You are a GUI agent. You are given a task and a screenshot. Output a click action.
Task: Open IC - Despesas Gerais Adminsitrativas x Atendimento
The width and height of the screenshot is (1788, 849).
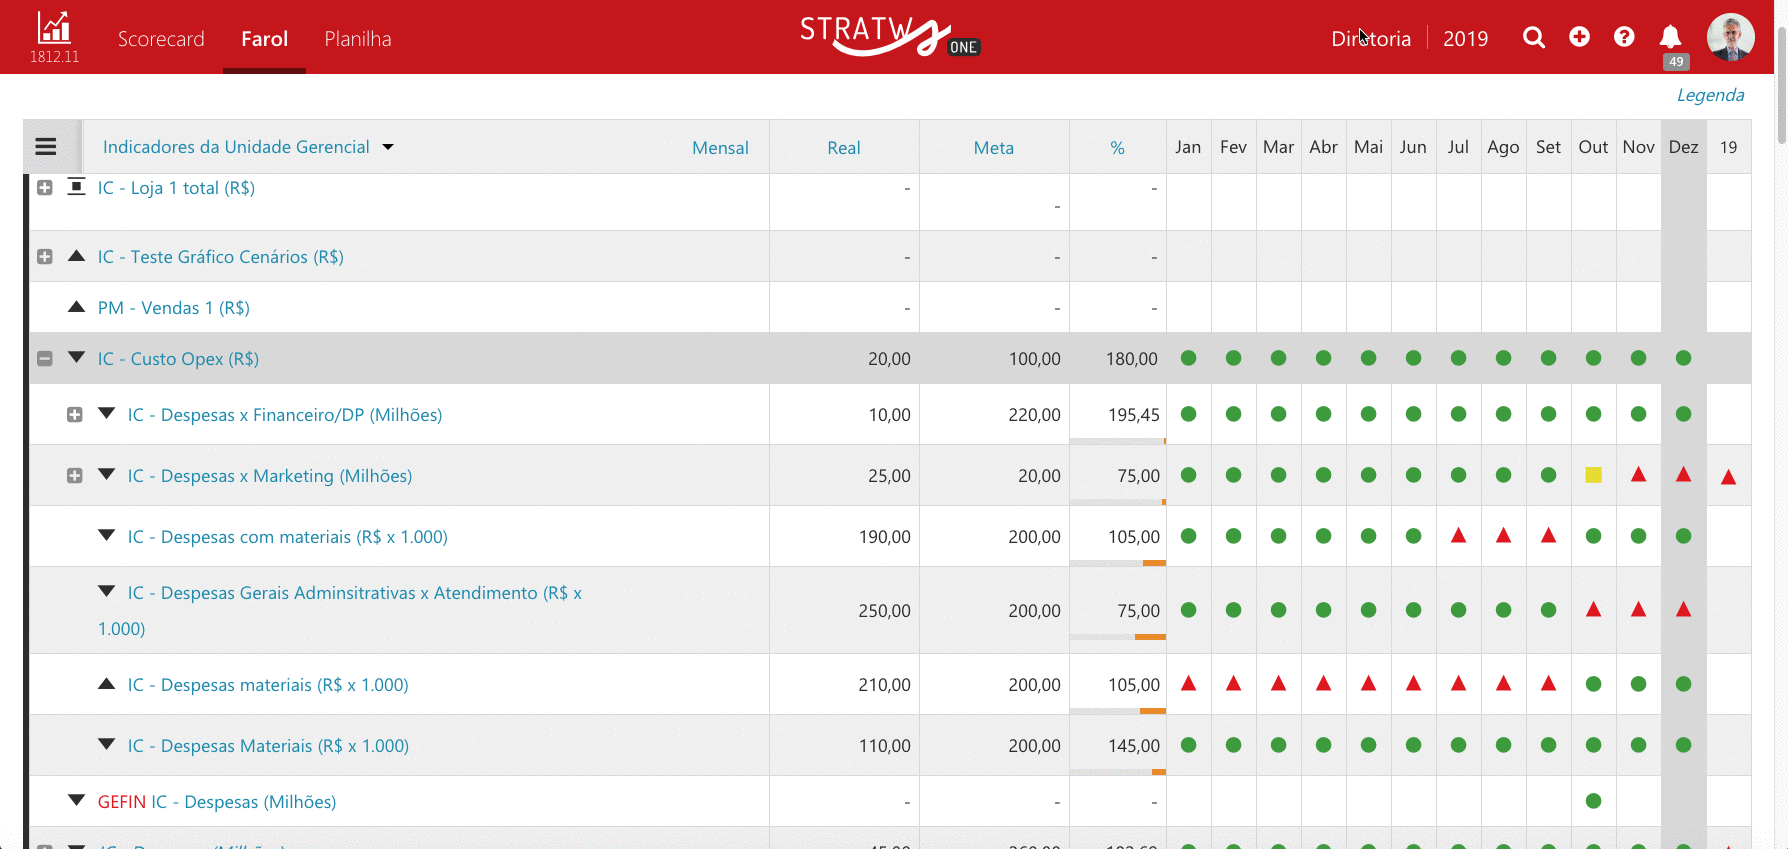[x=340, y=610]
